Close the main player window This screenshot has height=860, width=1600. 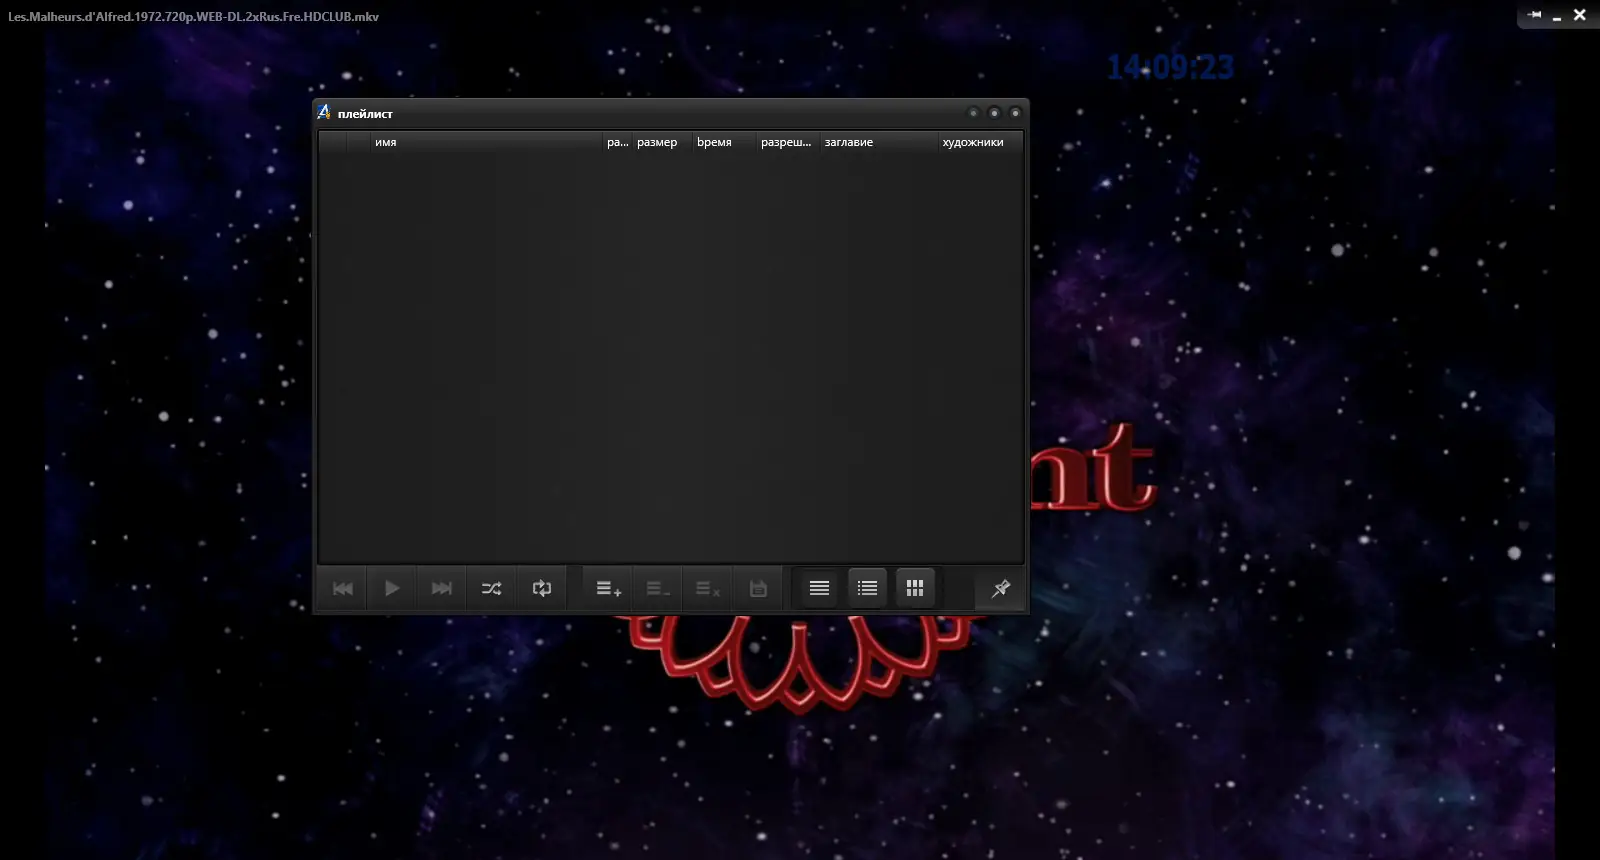click(1580, 15)
